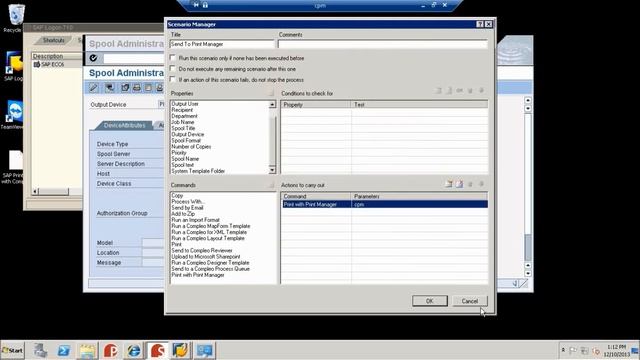
Task: Check 'If an action fails, do not stop the process'
Action: [173, 79]
